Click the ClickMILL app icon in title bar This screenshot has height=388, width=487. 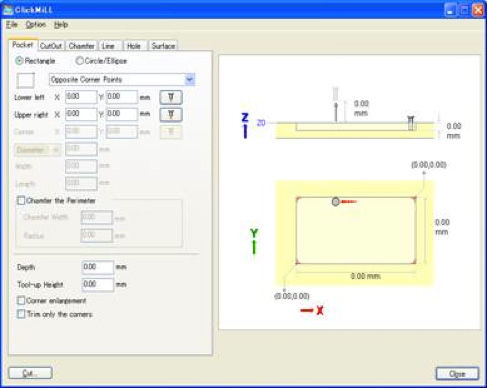pos(8,10)
